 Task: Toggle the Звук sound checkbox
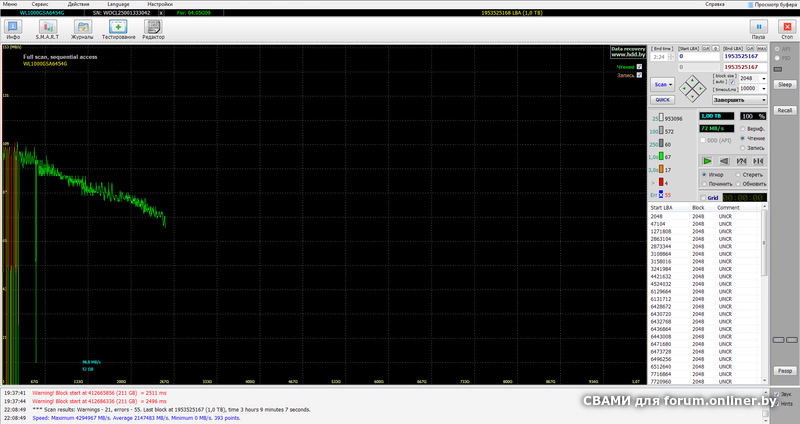[x=777, y=394]
